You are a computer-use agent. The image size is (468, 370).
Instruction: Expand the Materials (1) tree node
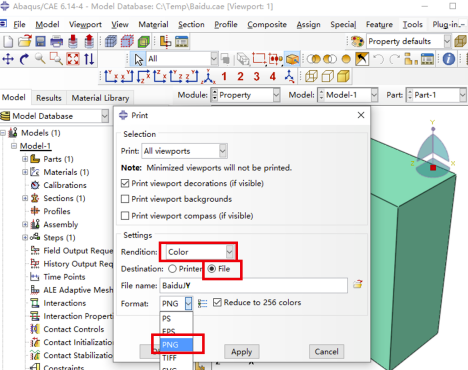25,172
